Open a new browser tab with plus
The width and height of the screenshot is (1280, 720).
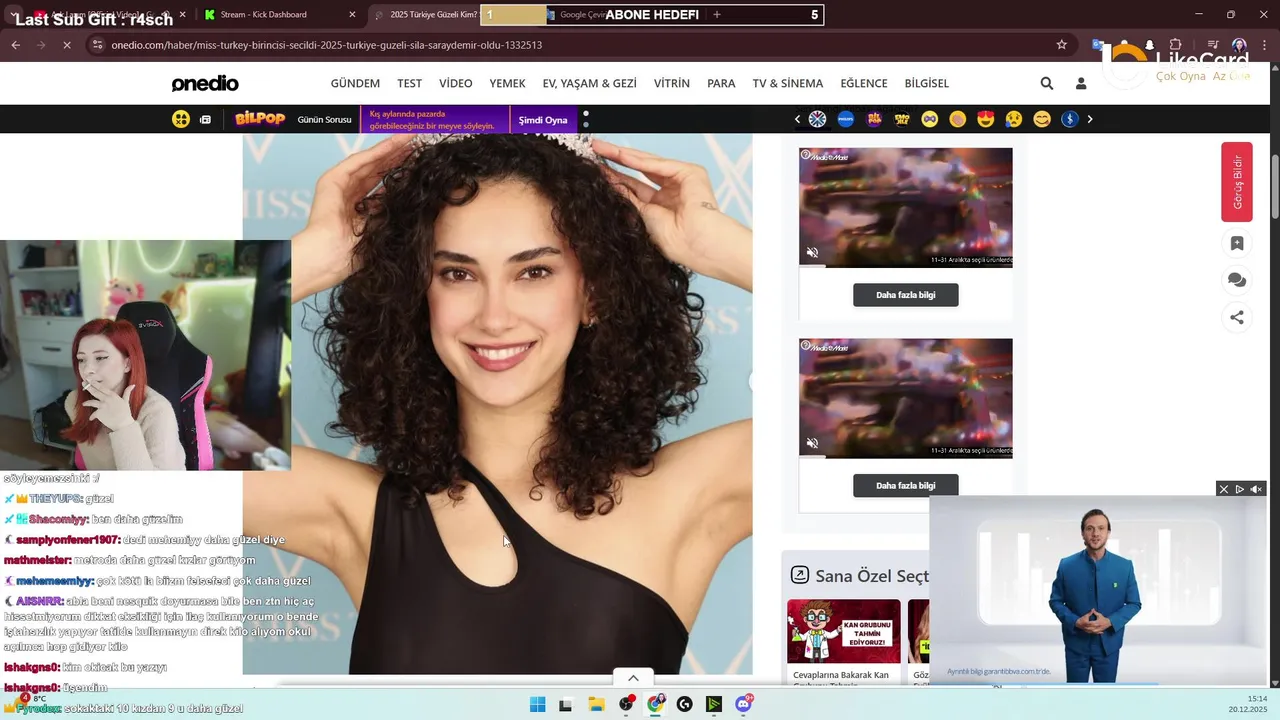[717, 15]
